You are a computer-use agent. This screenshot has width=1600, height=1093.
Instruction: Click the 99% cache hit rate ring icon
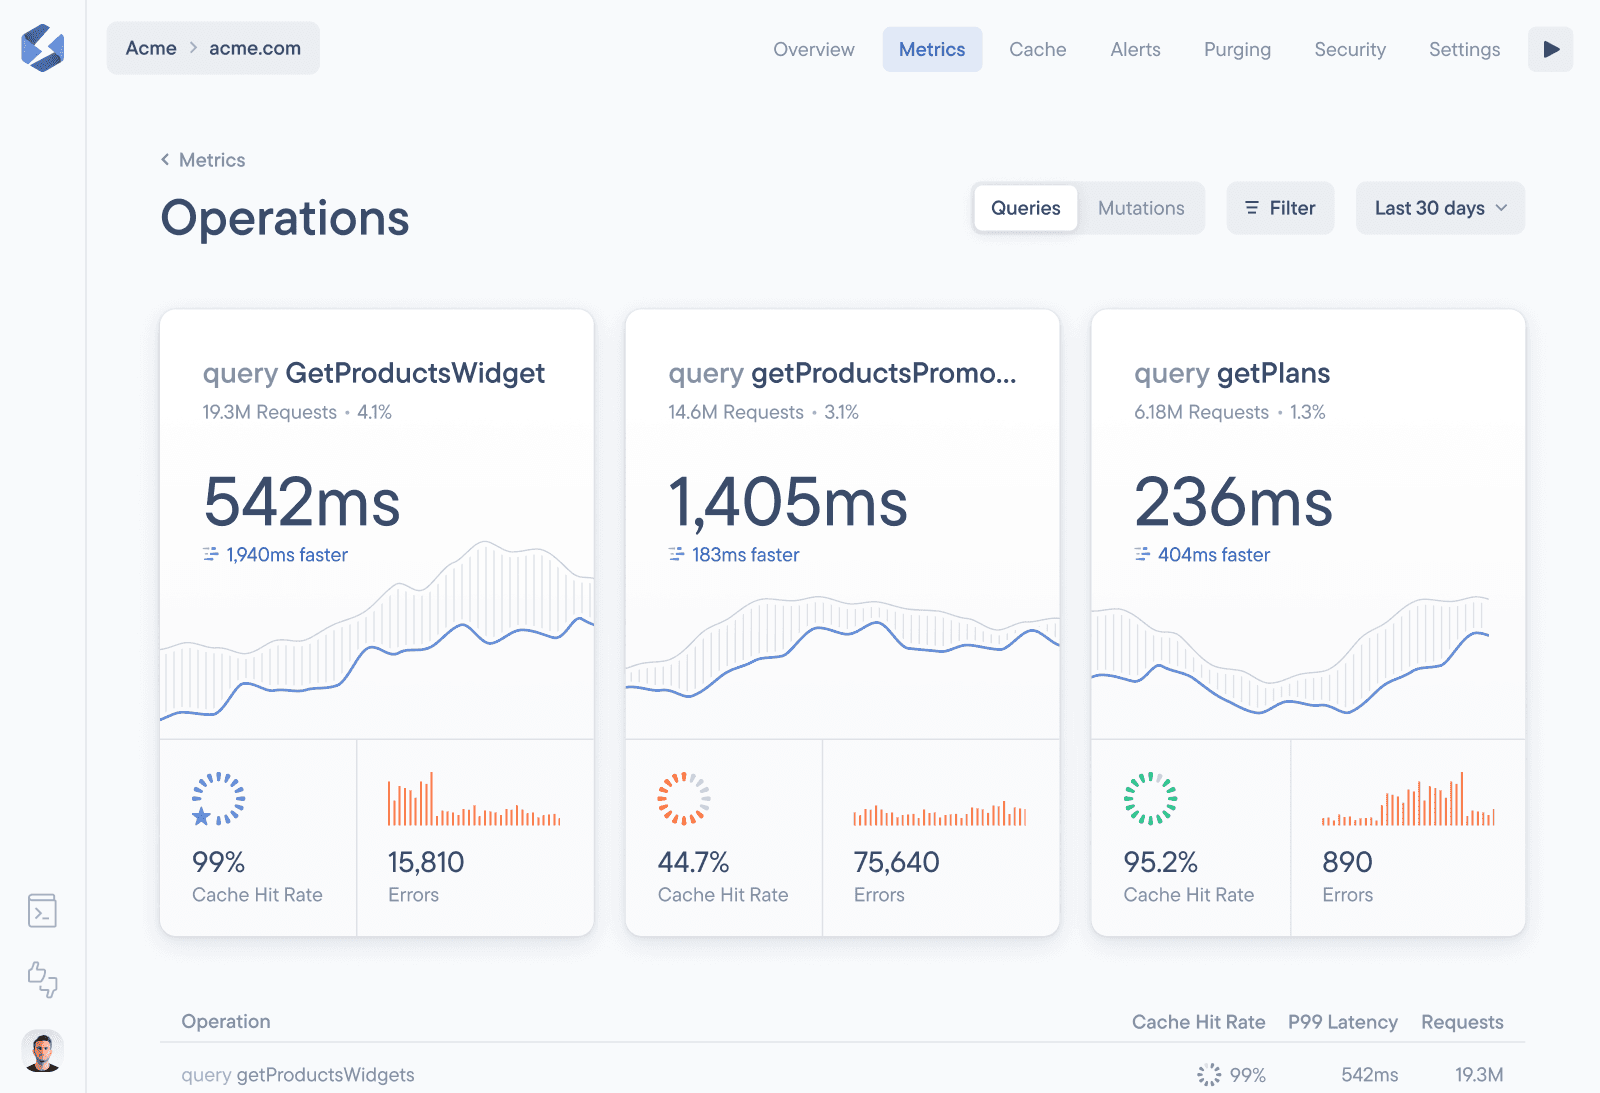coord(218,799)
